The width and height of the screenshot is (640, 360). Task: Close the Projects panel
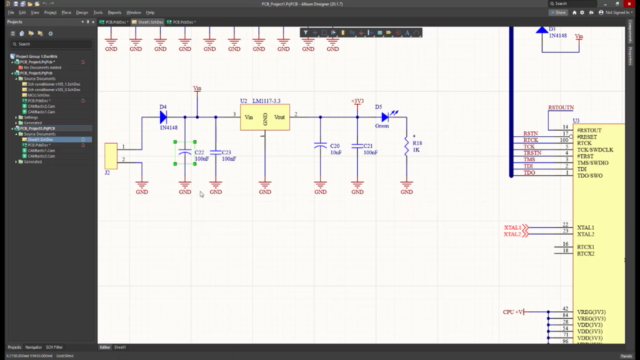click(x=93, y=22)
